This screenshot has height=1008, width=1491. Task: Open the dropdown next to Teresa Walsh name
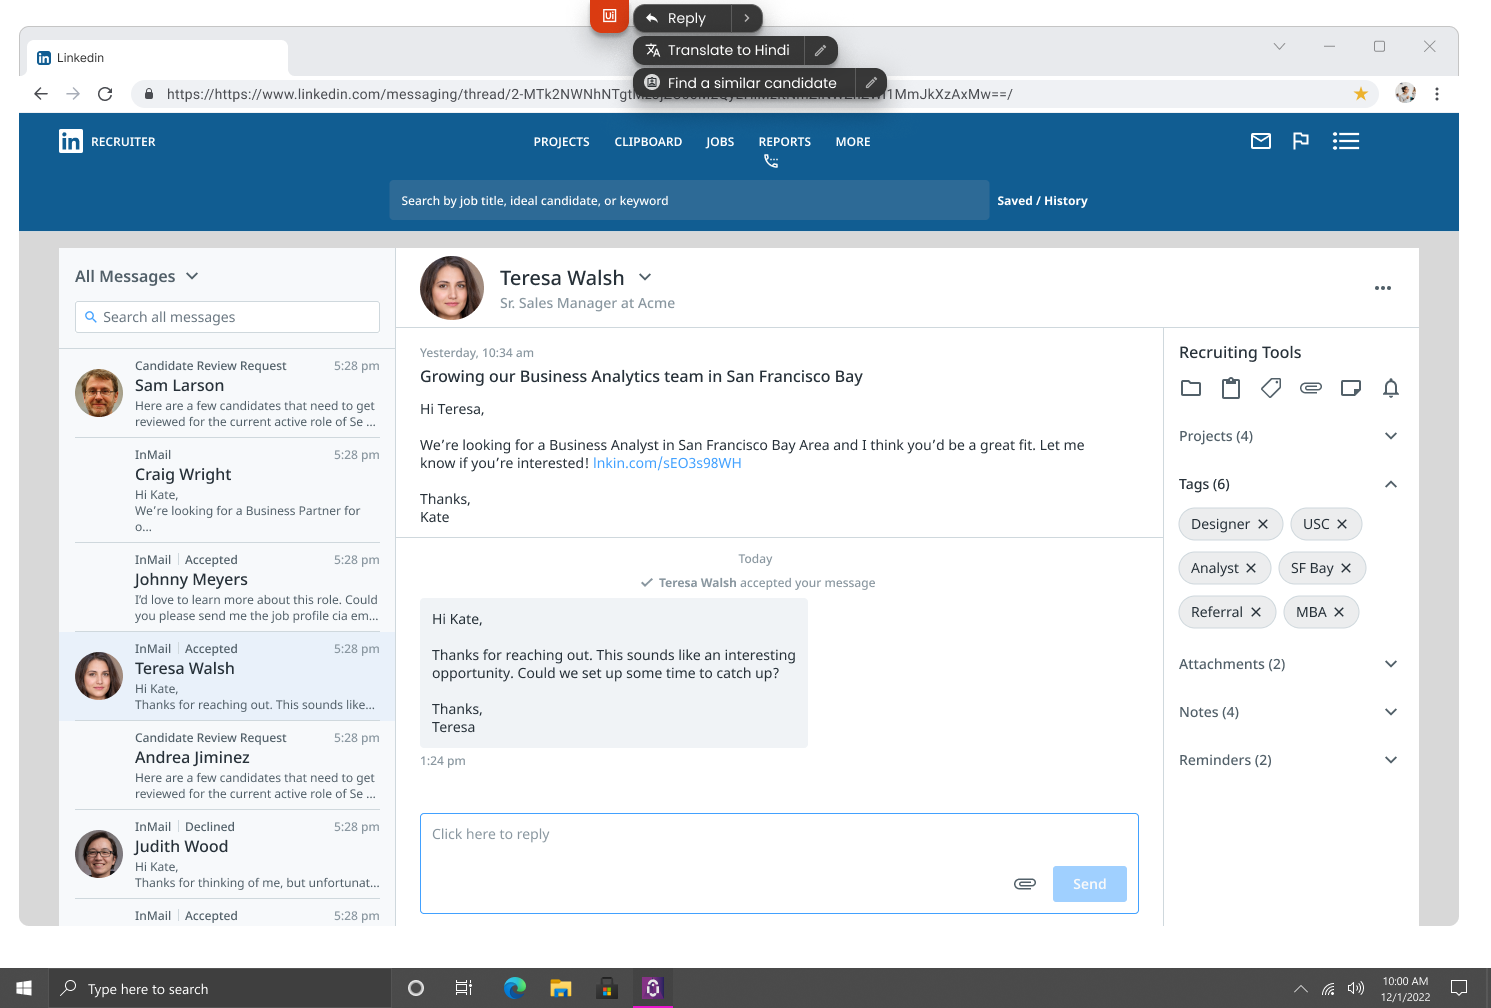[x=645, y=277]
